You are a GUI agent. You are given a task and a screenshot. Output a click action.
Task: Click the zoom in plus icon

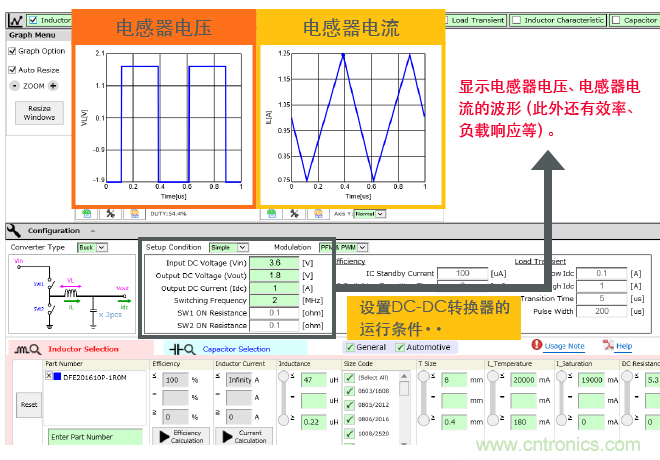(x=53, y=86)
